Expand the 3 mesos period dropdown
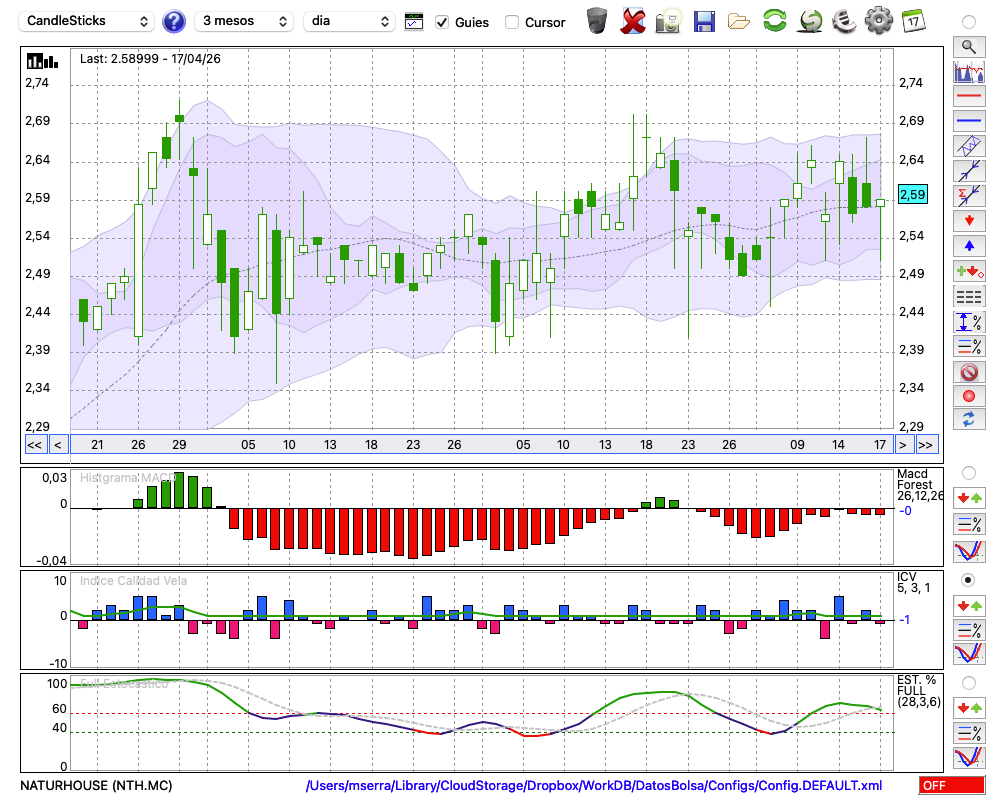This screenshot has width=1000, height=800. pos(244,21)
